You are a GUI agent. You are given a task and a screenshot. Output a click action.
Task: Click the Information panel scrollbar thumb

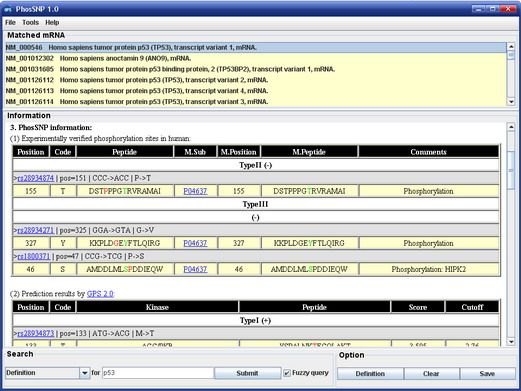511,171
